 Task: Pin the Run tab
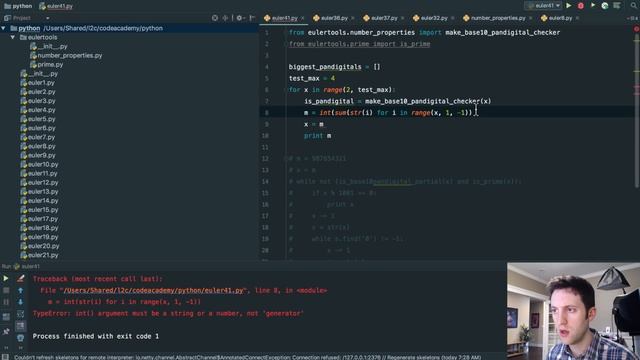6,332
